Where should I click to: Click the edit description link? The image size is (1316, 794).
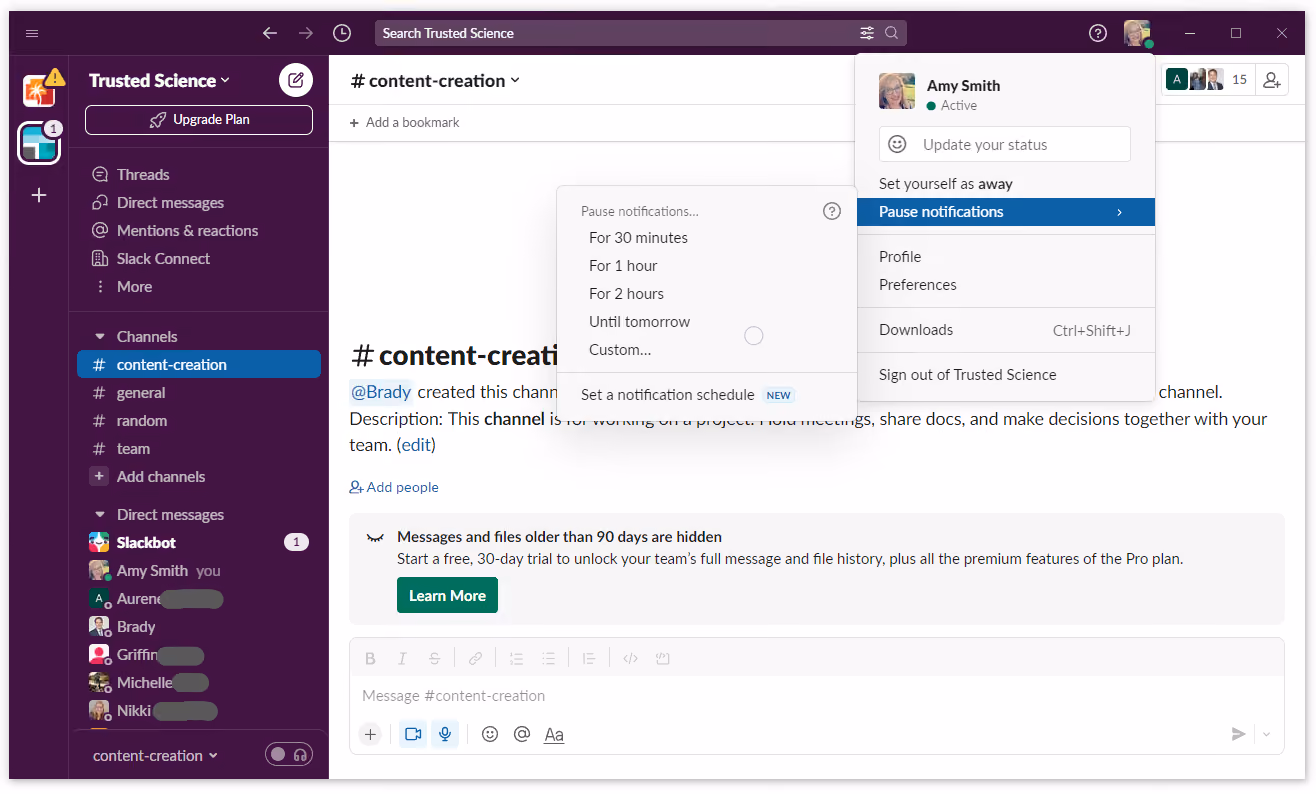416,445
